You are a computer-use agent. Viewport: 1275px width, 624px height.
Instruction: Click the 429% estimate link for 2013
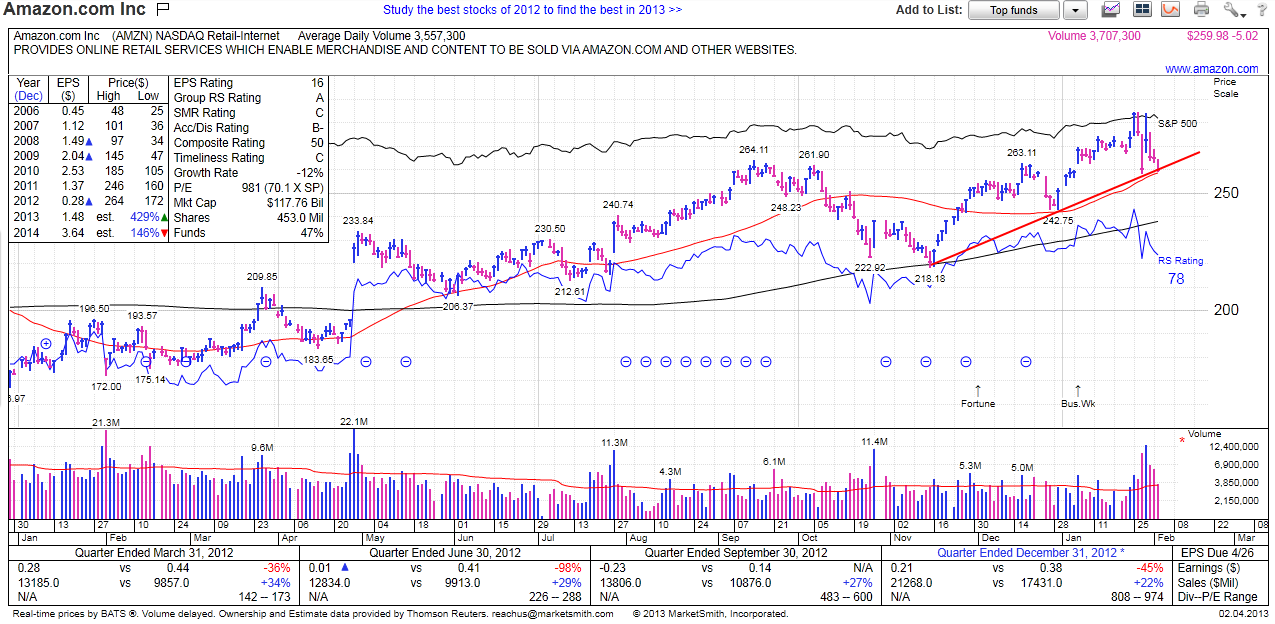click(x=143, y=218)
